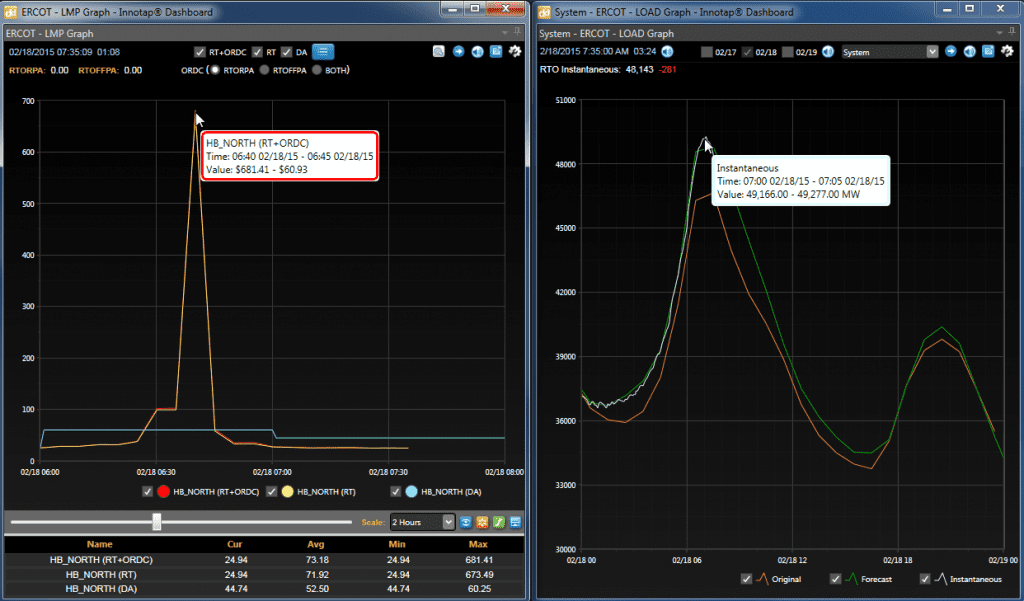Uncheck the Forecast series checkbox
This screenshot has width=1024, height=601.
click(x=835, y=579)
